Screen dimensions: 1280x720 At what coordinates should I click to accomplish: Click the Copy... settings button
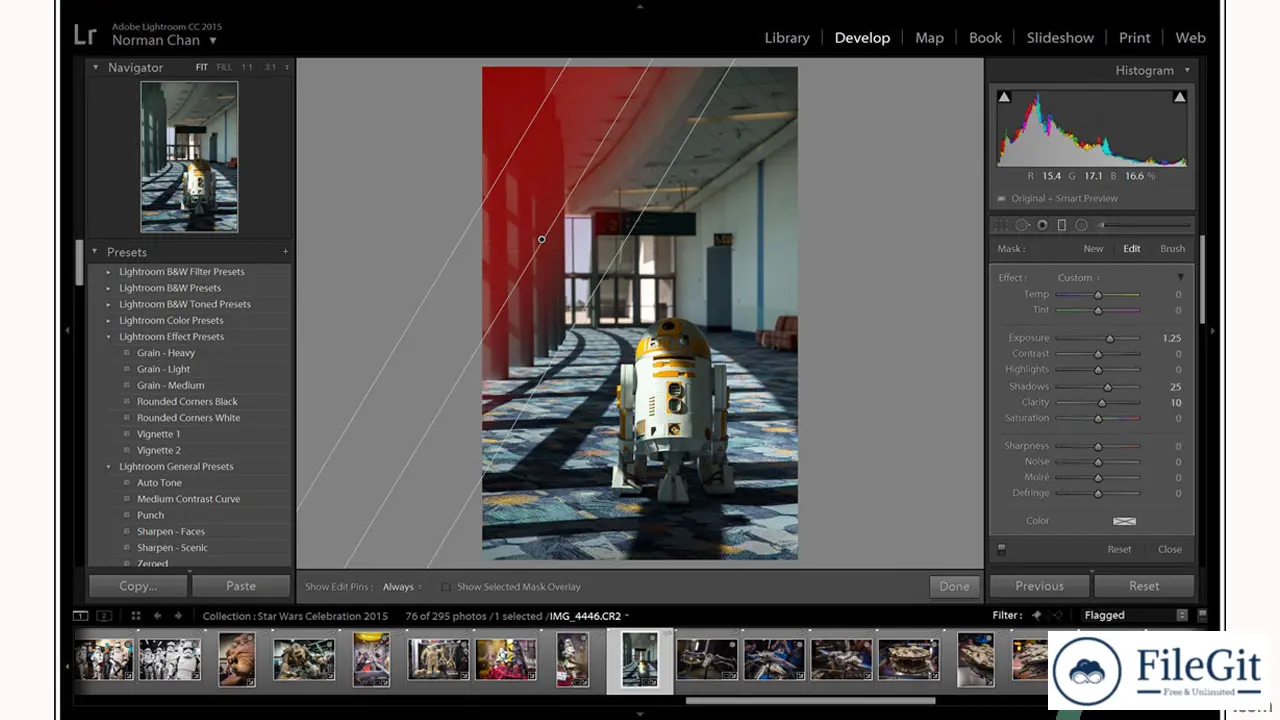click(138, 586)
